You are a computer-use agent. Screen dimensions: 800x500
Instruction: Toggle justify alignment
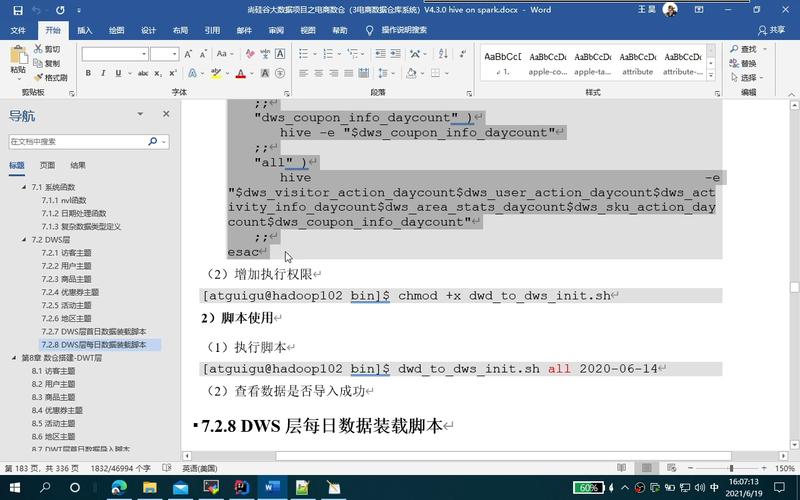(x=348, y=73)
